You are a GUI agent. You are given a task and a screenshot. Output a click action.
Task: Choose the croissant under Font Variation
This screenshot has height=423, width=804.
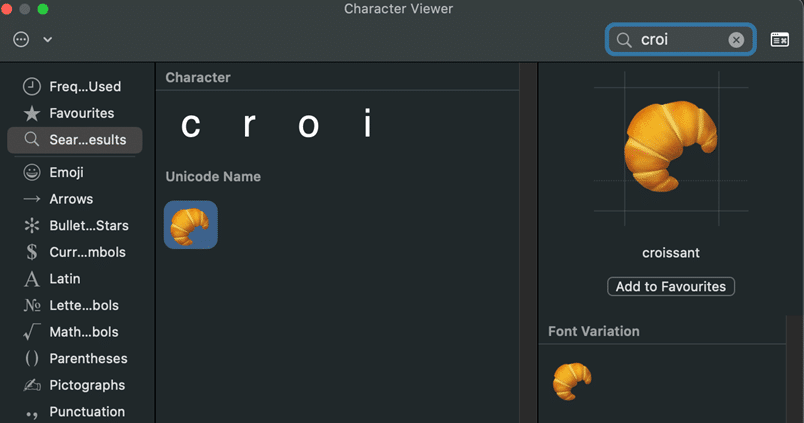click(572, 381)
